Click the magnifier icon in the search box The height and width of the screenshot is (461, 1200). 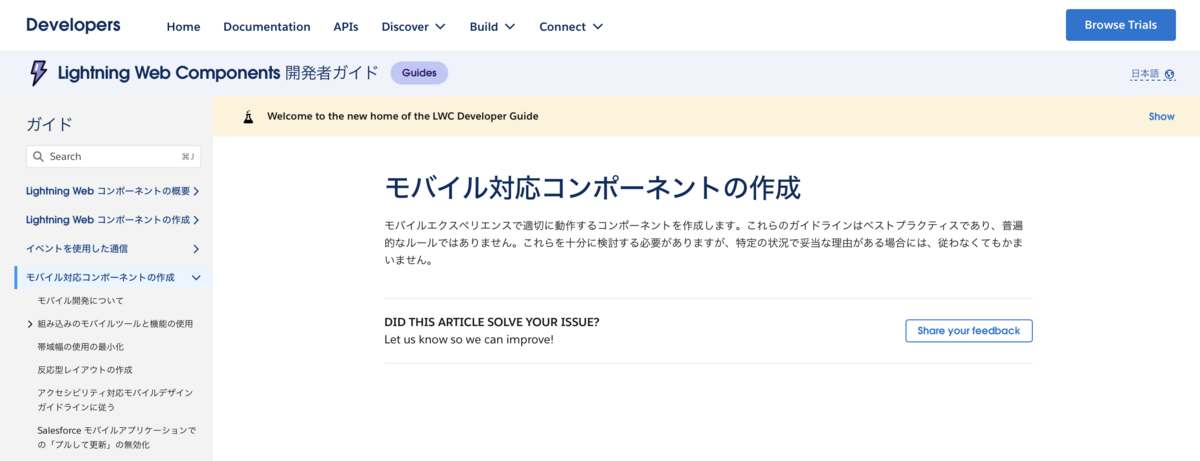pyautogui.click(x=38, y=157)
